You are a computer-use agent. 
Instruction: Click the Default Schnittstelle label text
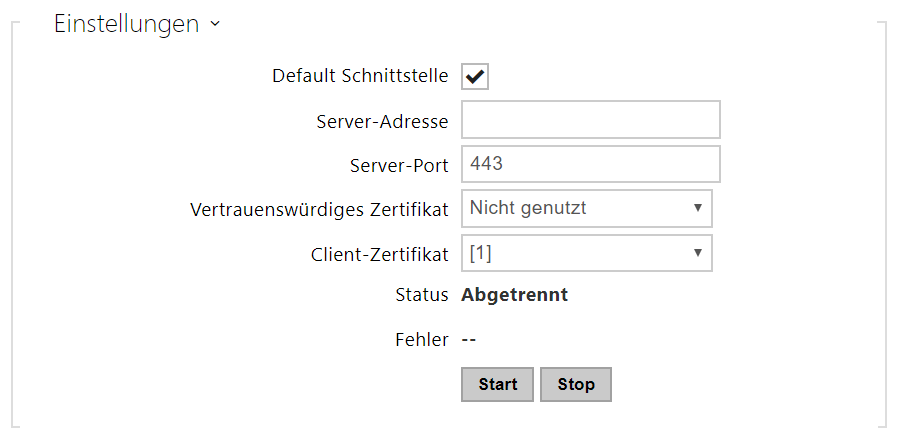coord(360,77)
